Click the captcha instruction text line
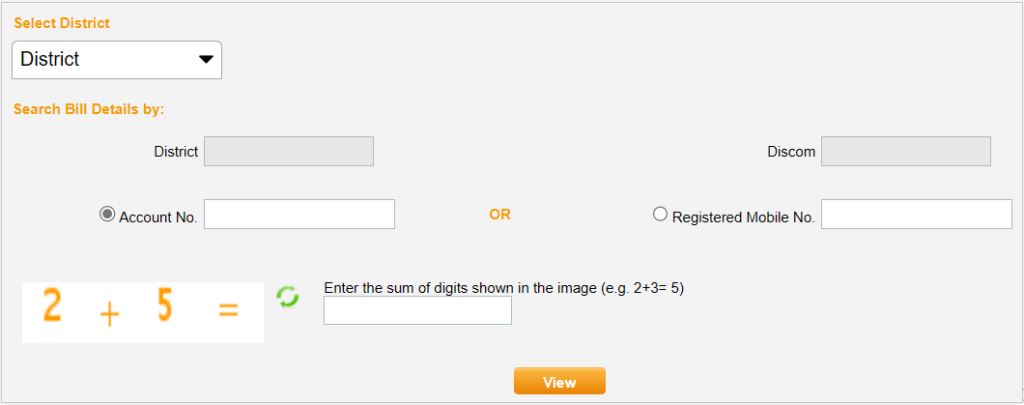Viewport: 1024px width, 405px height. click(x=503, y=287)
